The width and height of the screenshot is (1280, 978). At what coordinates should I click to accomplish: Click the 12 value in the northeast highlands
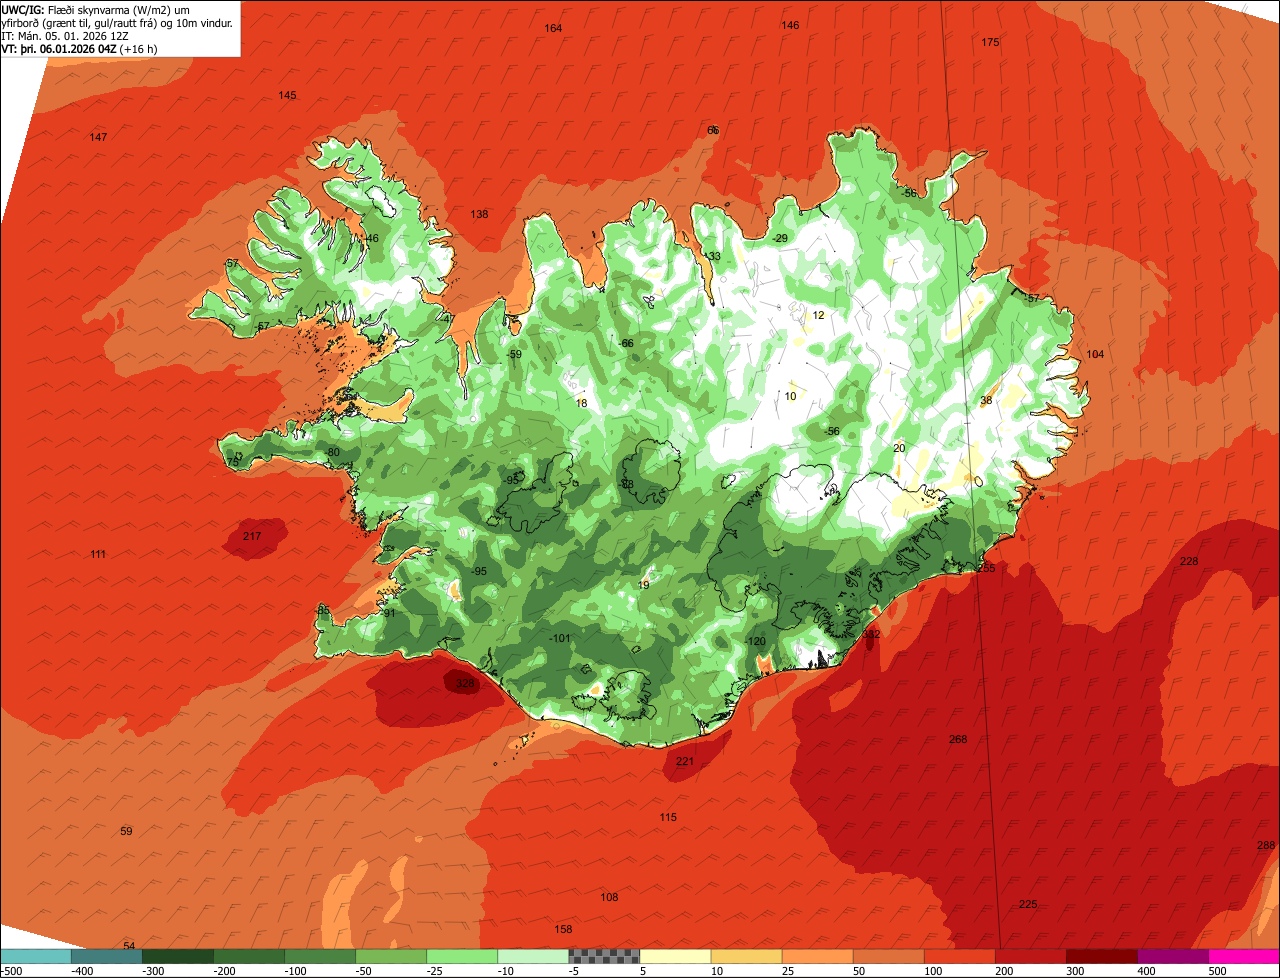[x=818, y=315]
